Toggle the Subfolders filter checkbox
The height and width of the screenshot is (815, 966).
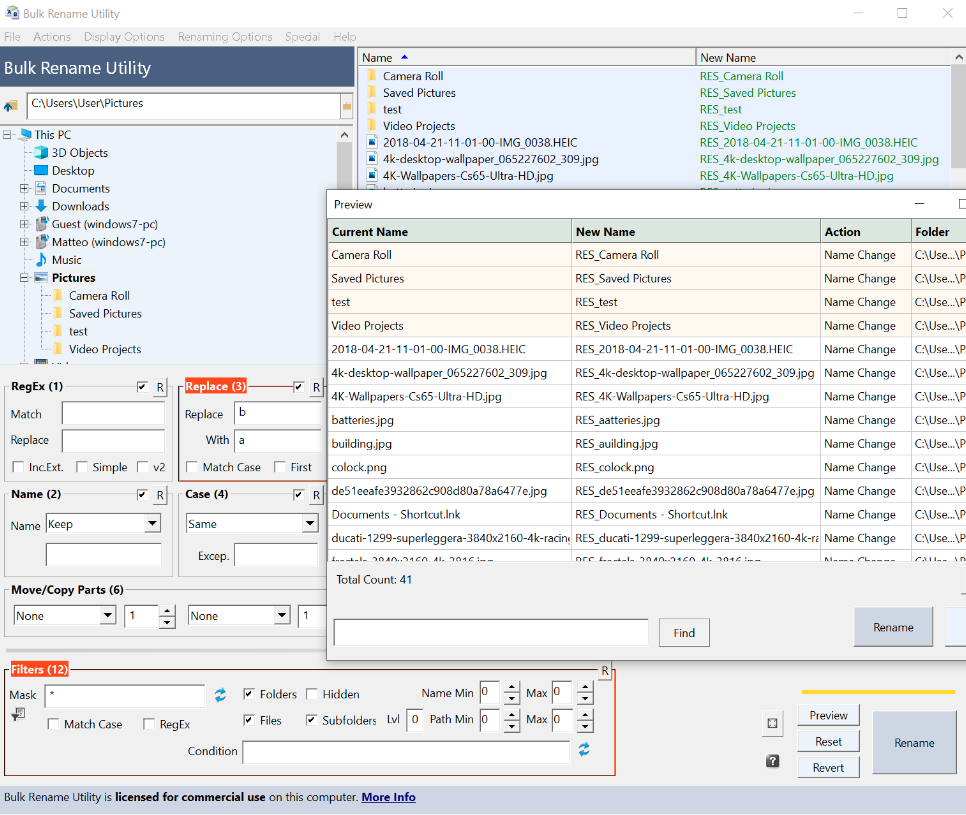click(x=312, y=720)
